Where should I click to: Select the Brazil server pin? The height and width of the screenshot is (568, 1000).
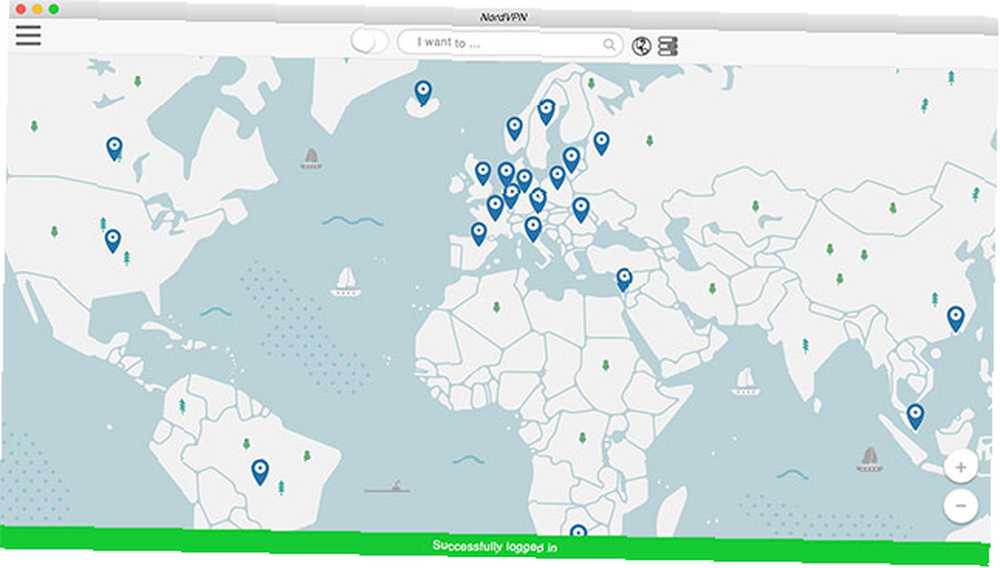(260, 472)
